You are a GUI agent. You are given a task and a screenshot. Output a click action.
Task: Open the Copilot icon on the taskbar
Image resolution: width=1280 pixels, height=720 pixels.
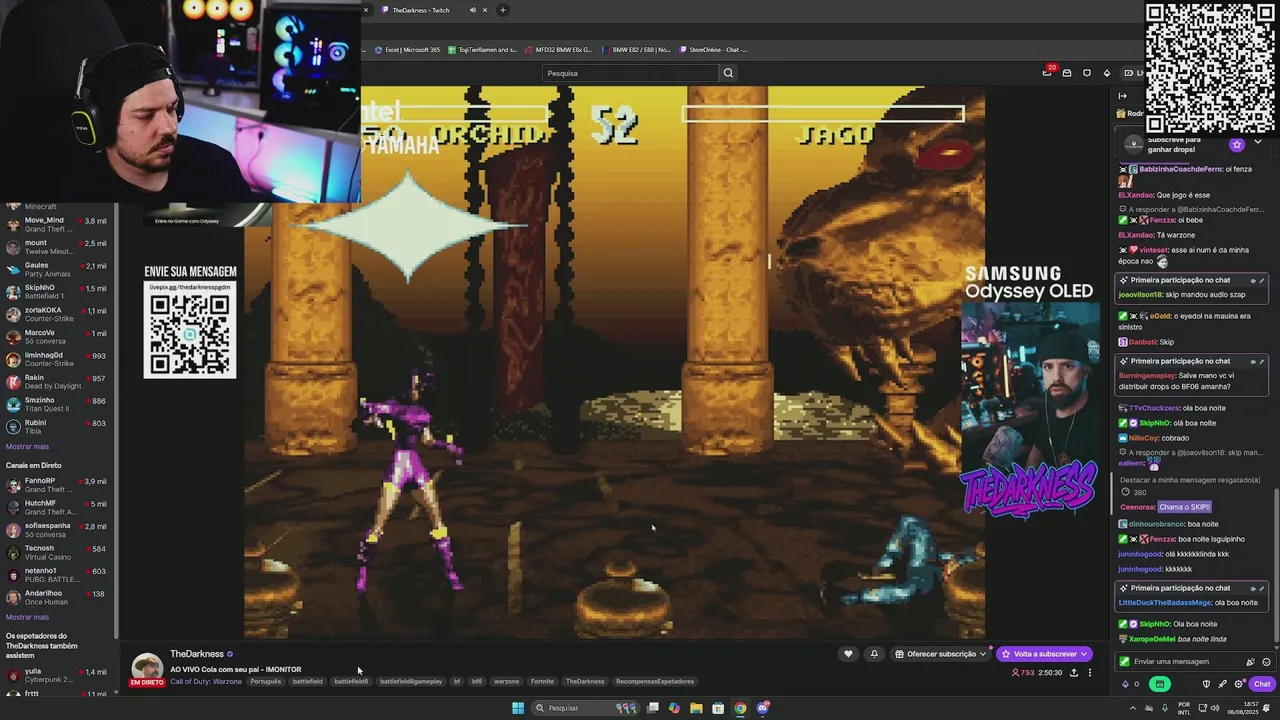[x=674, y=708]
